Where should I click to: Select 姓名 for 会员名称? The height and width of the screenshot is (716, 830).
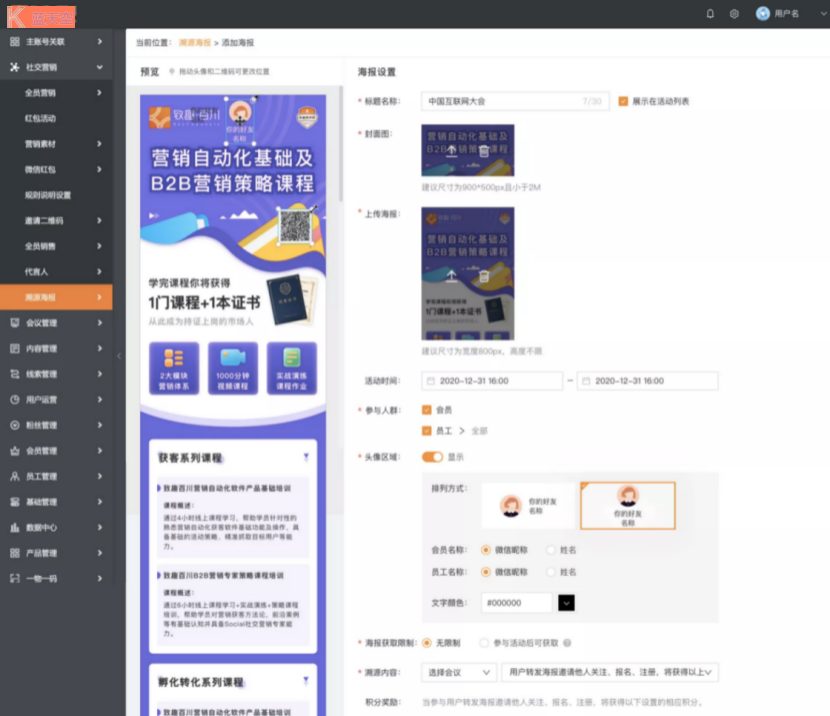pyautogui.click(x=551, y=550)
